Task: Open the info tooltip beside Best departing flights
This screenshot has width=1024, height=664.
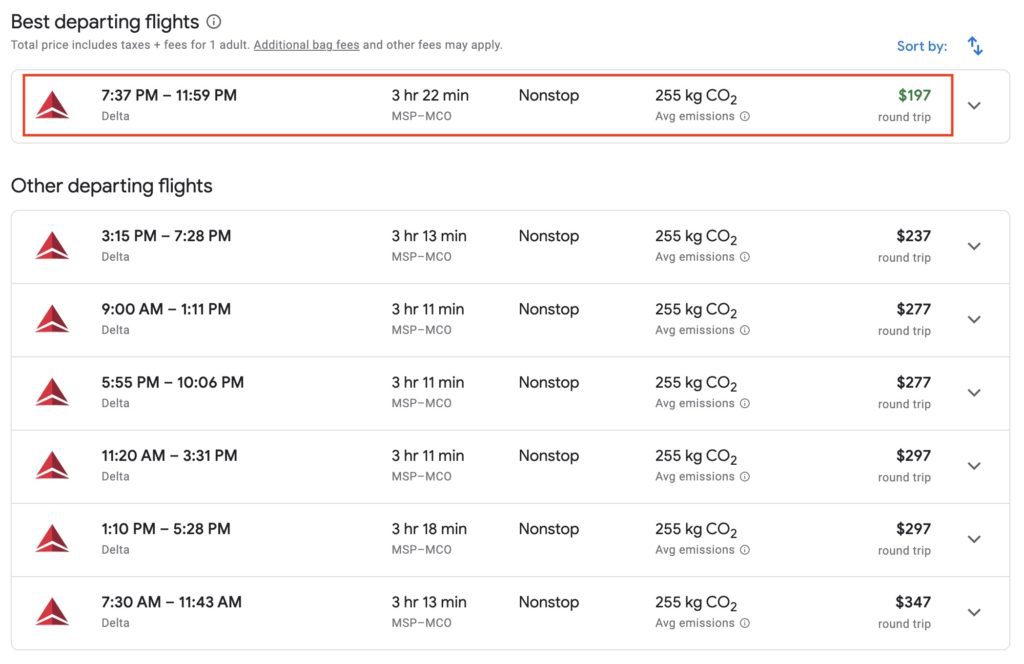Action: point(213,21)
